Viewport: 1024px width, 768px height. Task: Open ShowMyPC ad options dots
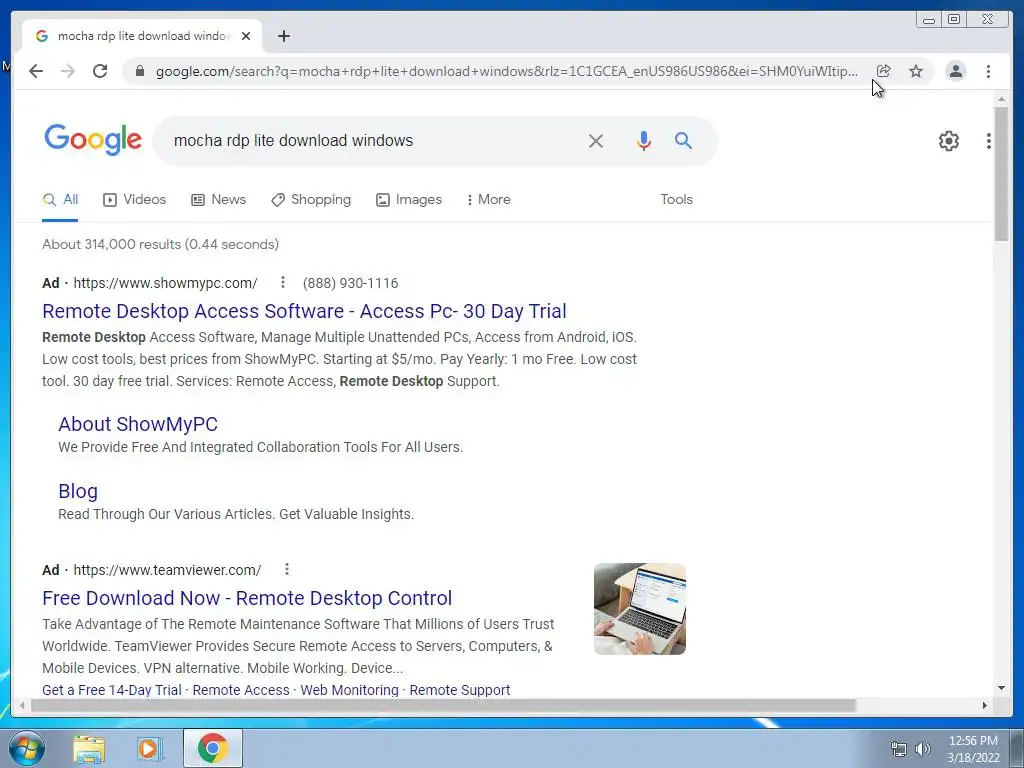pos(282,282)
